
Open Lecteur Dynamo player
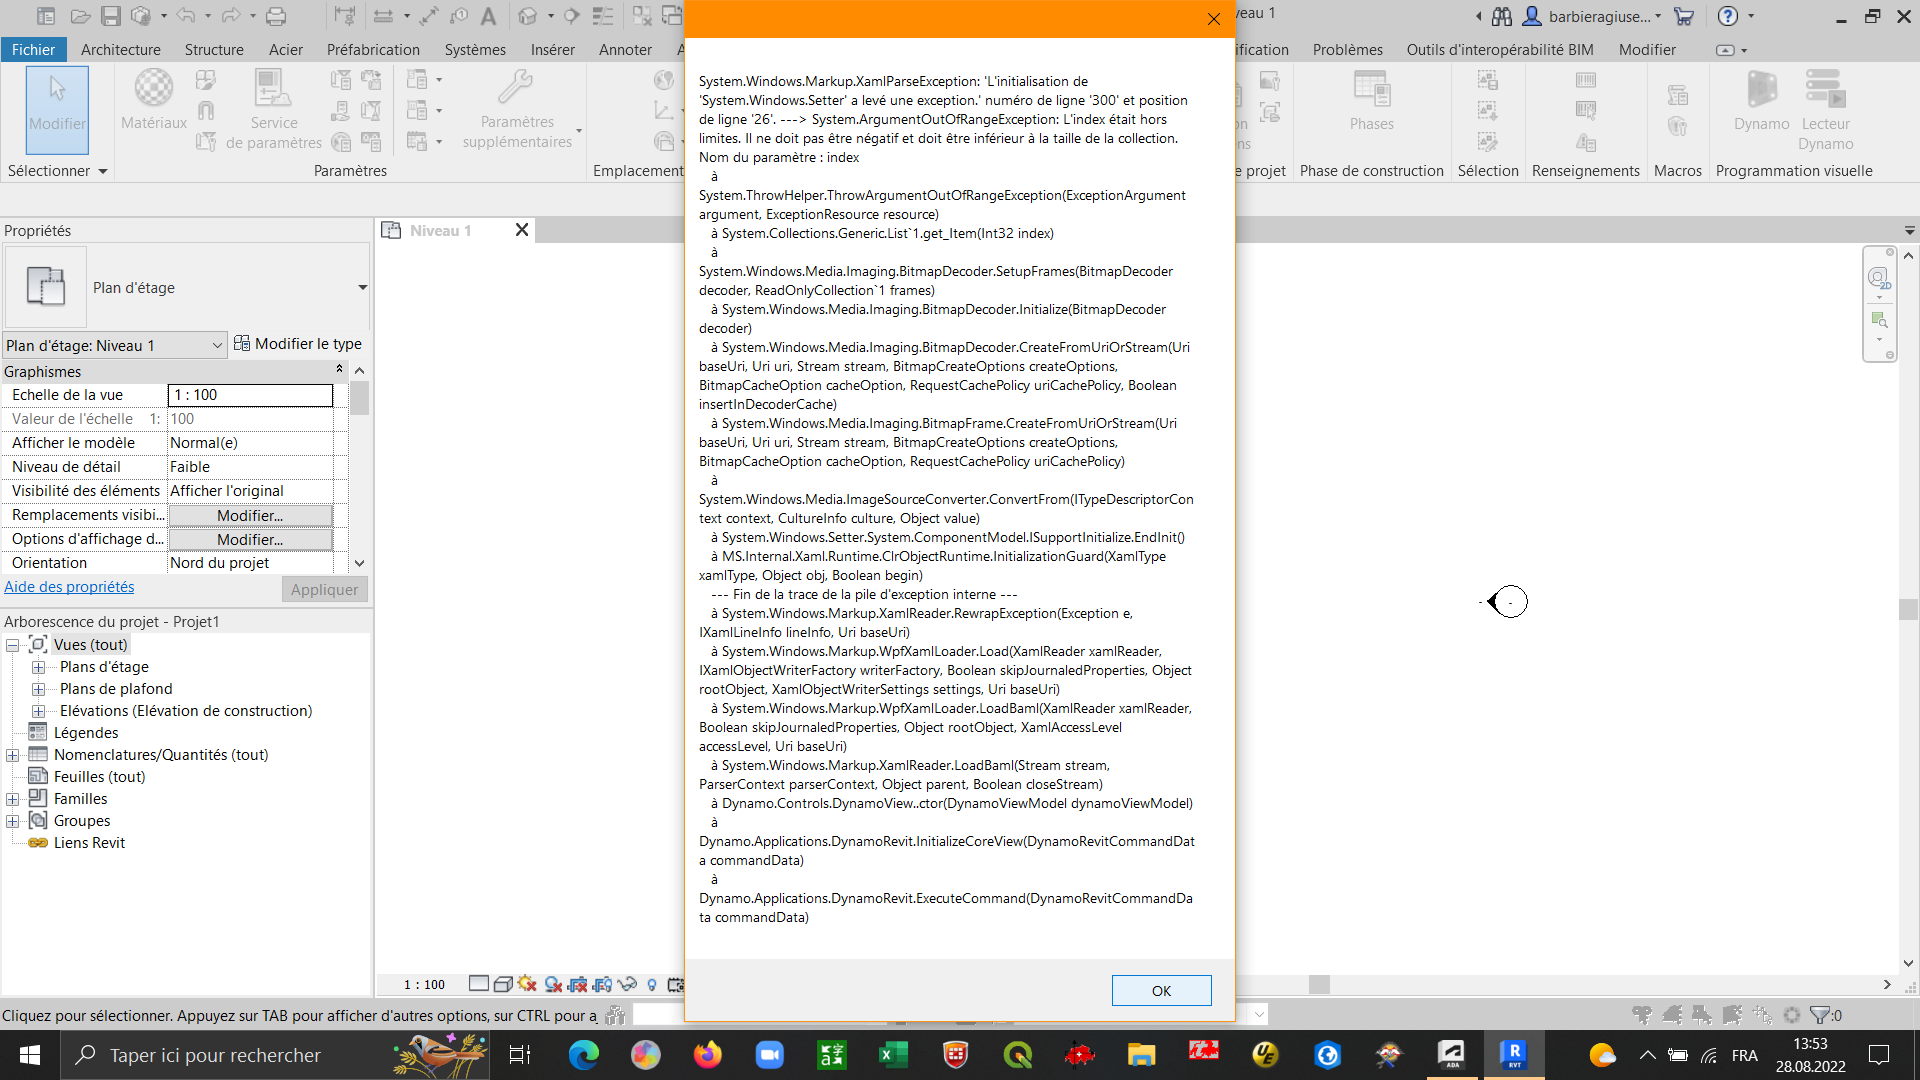click(1826, 110)
